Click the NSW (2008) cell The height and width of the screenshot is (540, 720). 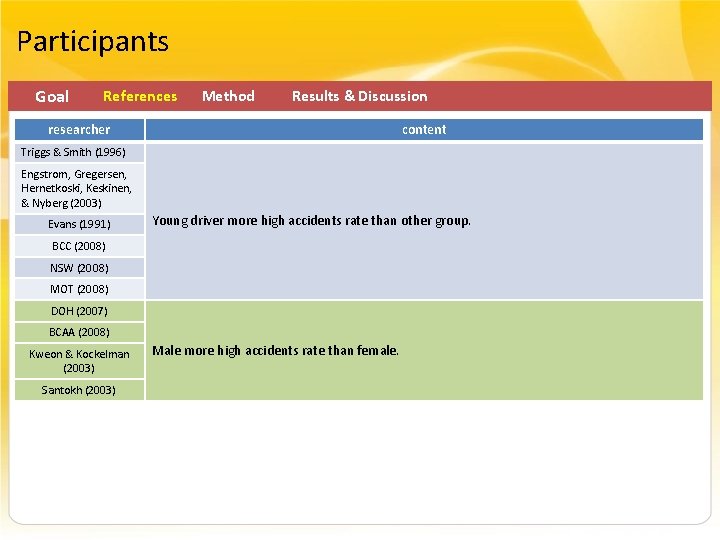tap(79, 268)
